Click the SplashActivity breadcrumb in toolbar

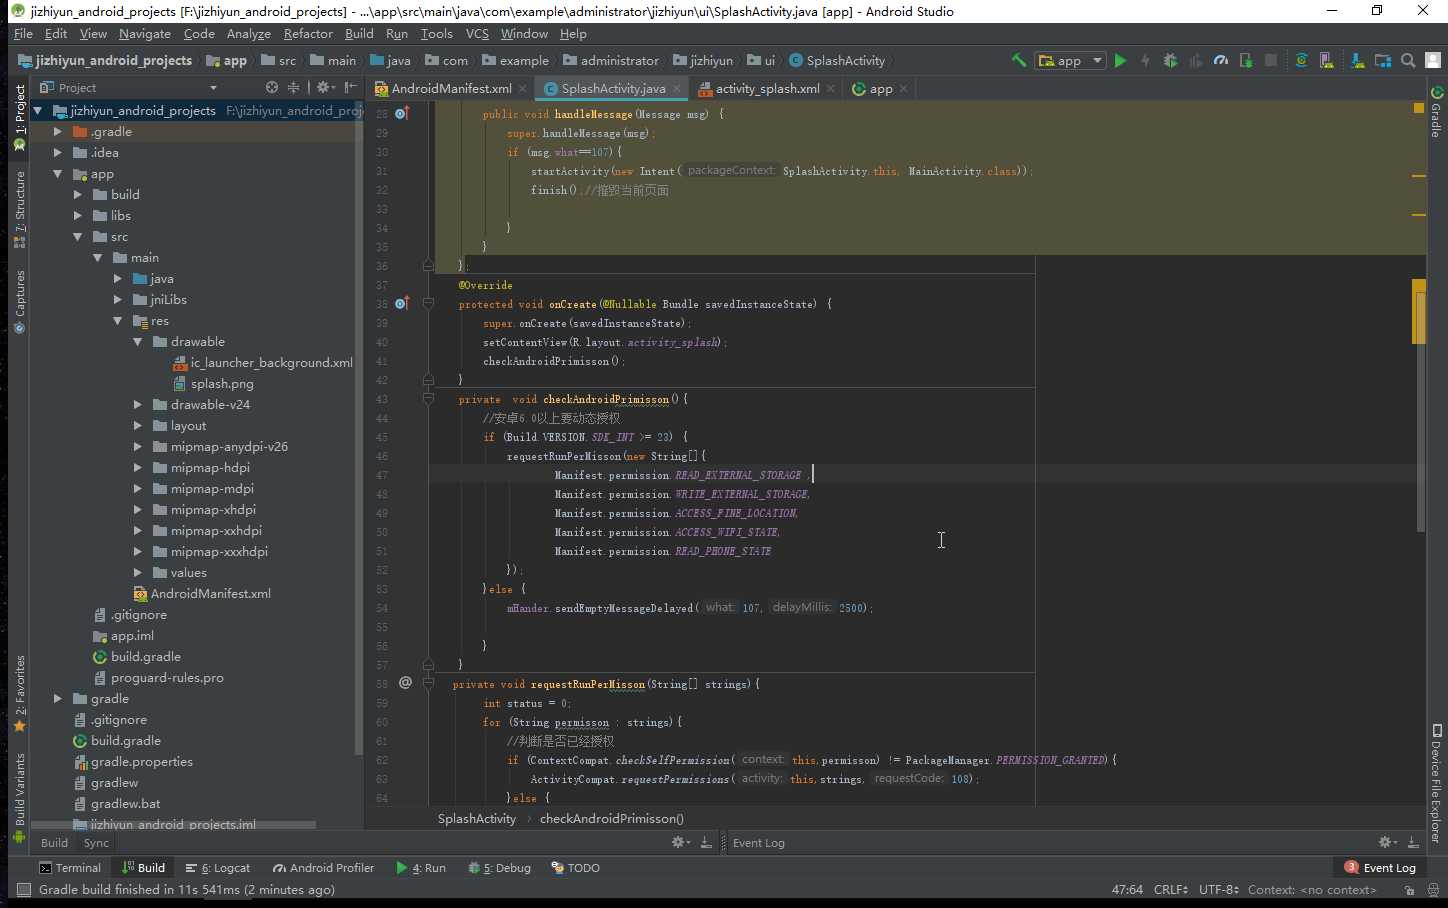(x=837, y=60)
